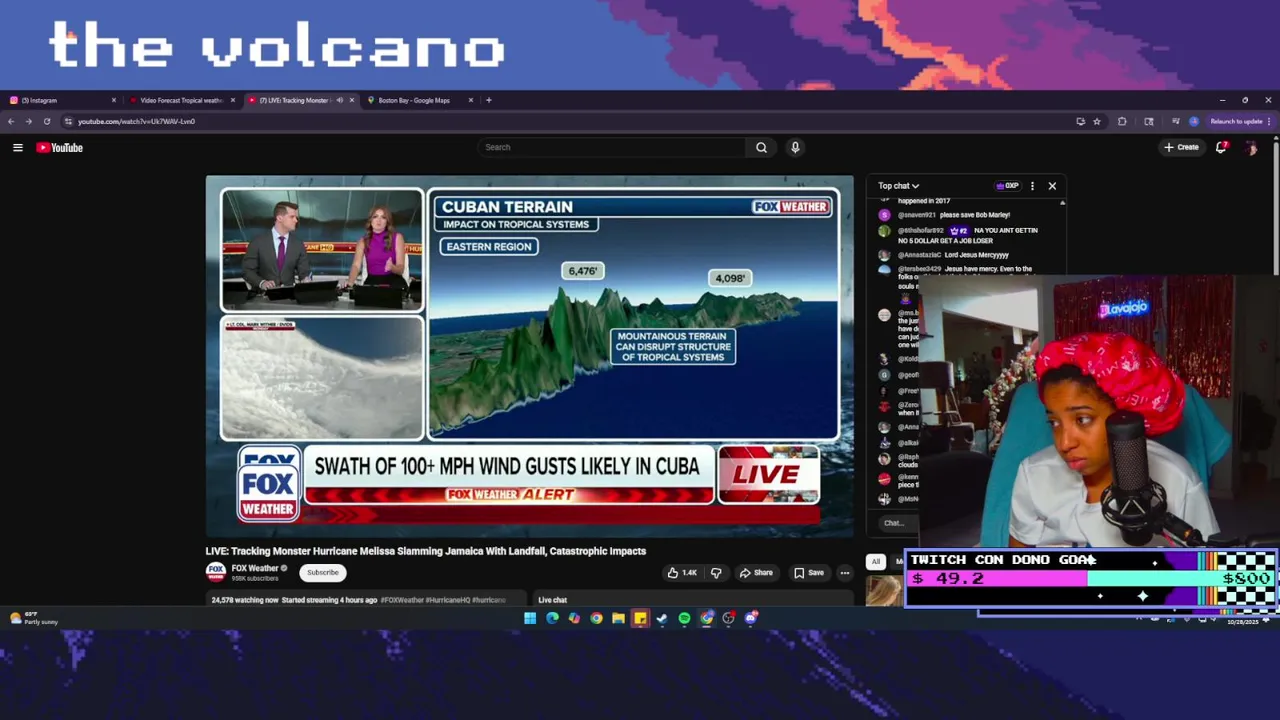This screenshot has height=720, width=1280.
Task: Go back with the browser back arrow
Action: [x=11, y=121]
